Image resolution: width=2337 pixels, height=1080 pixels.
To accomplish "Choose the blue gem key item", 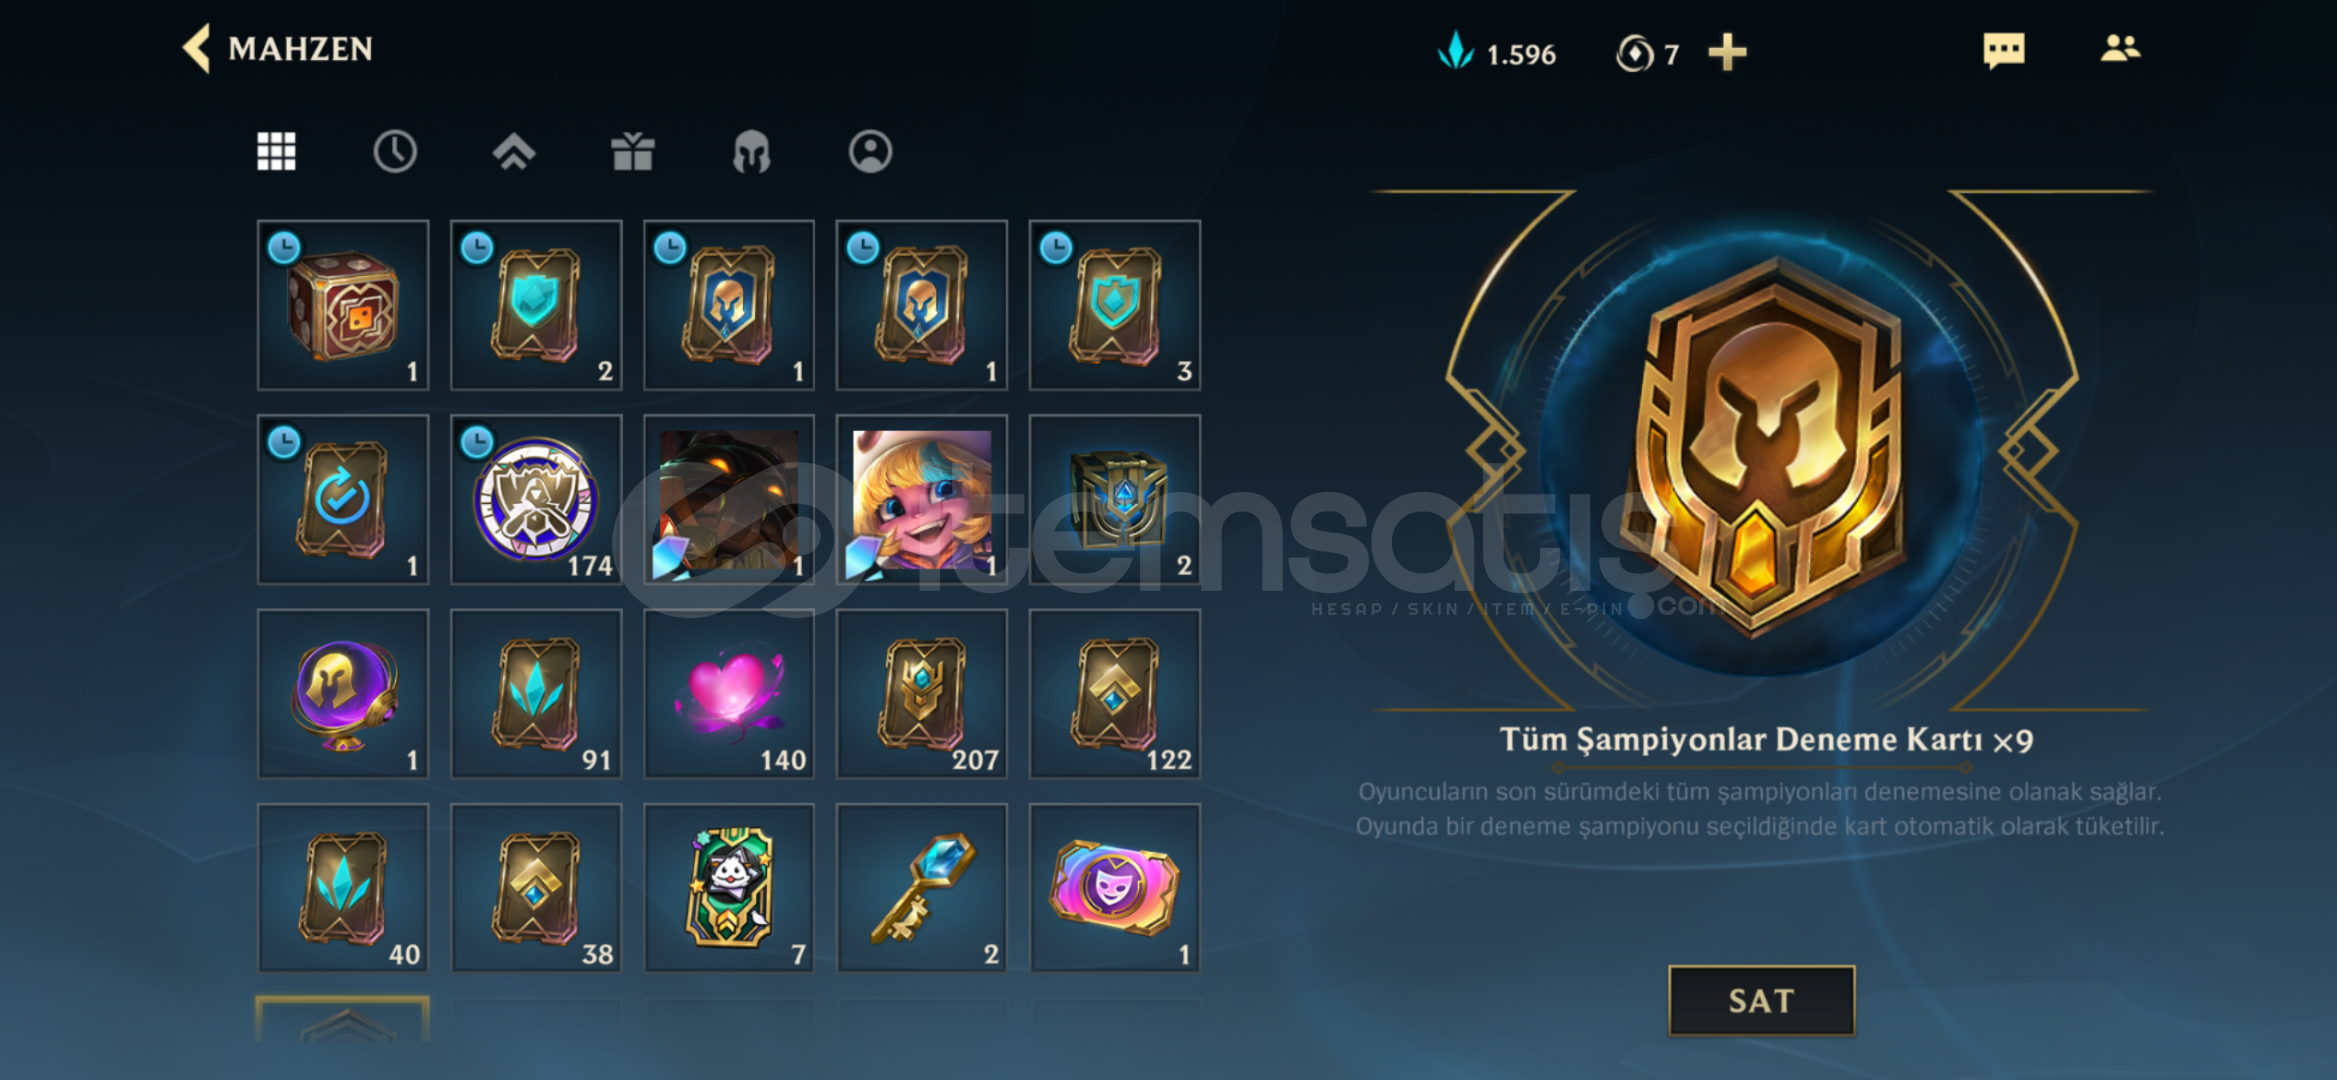I will (x=921, y=887).
